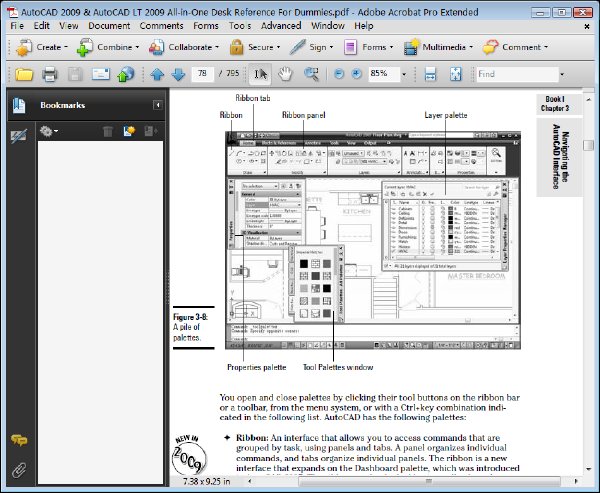The width and height of the screenshot is (600, 493).
Task: Click the page size 7.38 x 9.25 in
Action: click(207, 481)
